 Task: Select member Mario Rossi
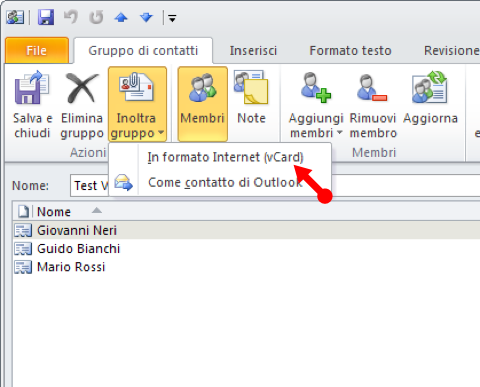click(x=247, y=267)
